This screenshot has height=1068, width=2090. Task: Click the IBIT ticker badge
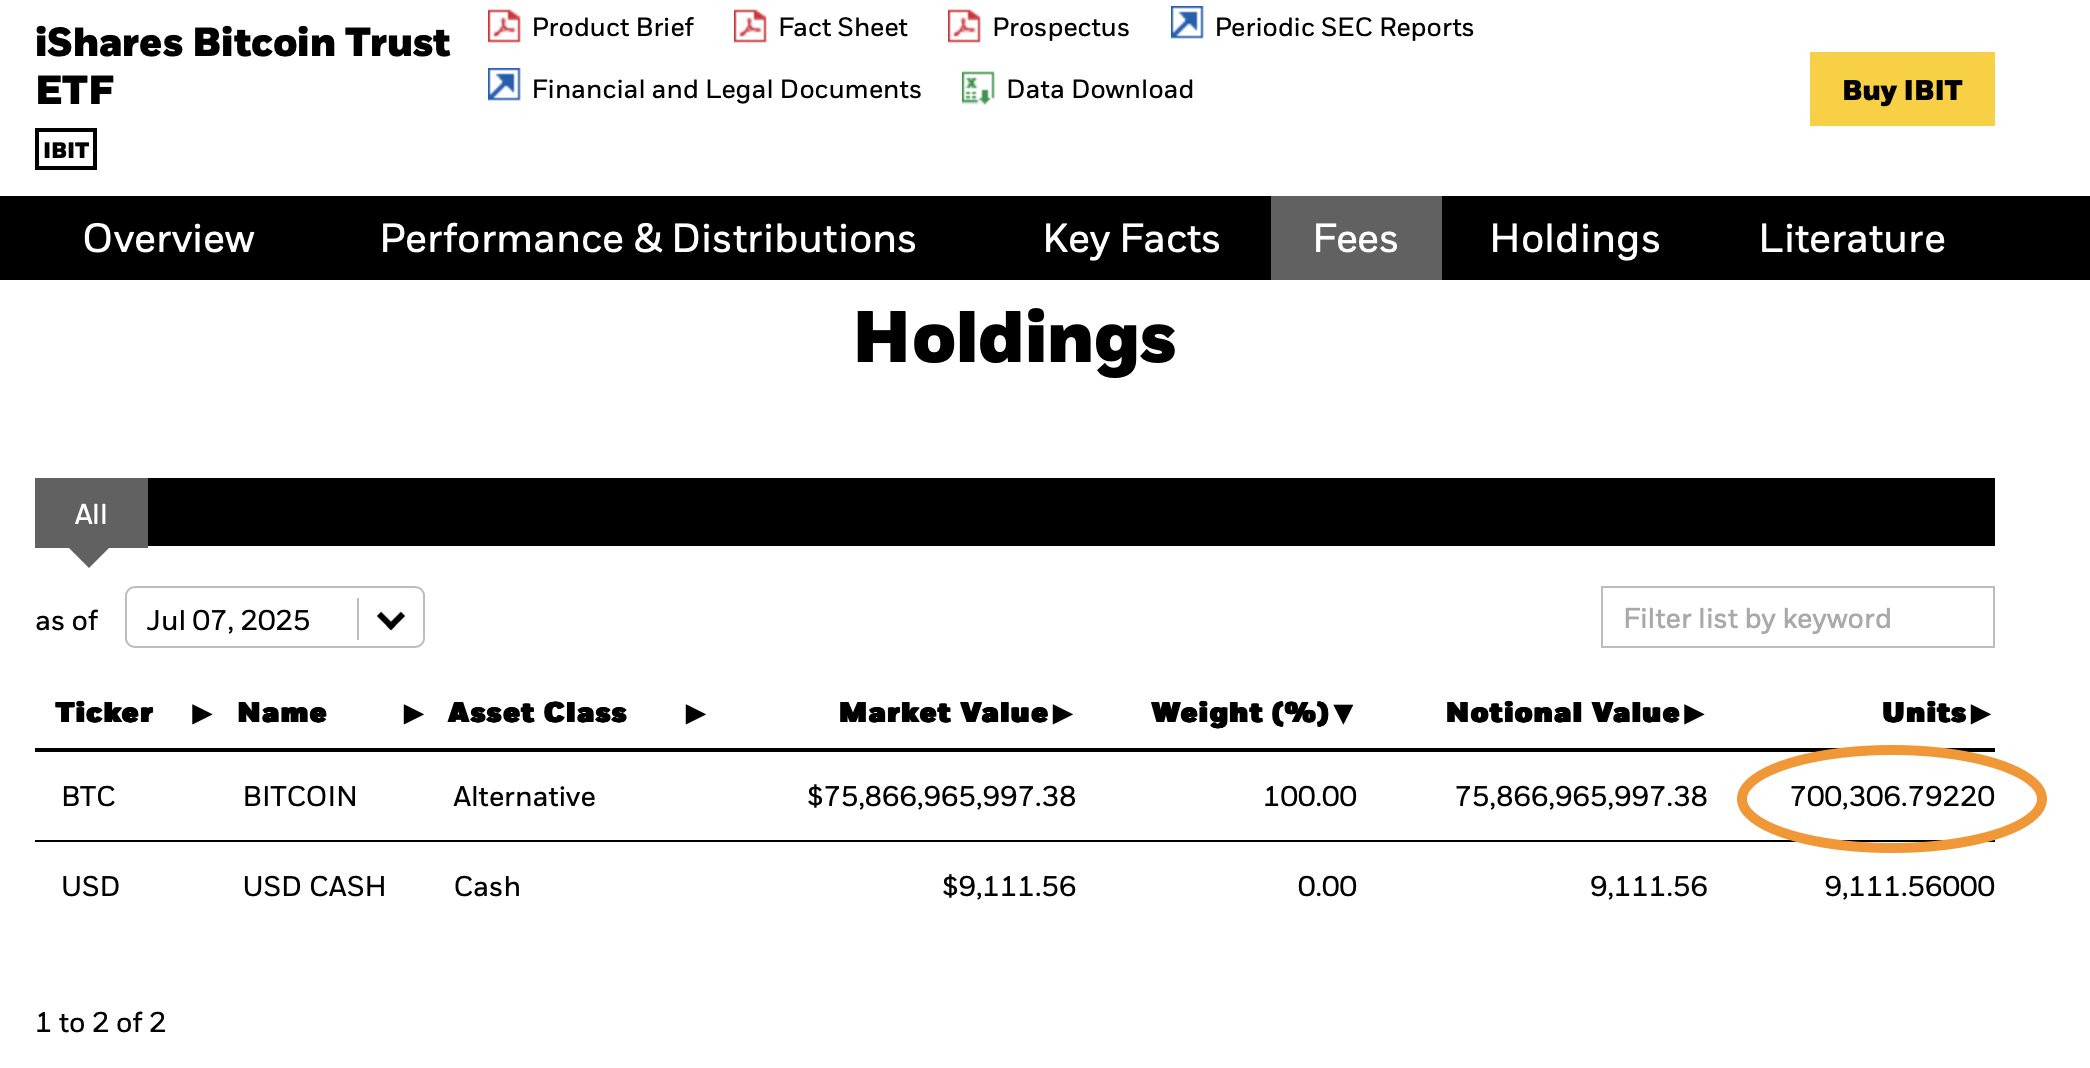point(66,150)
